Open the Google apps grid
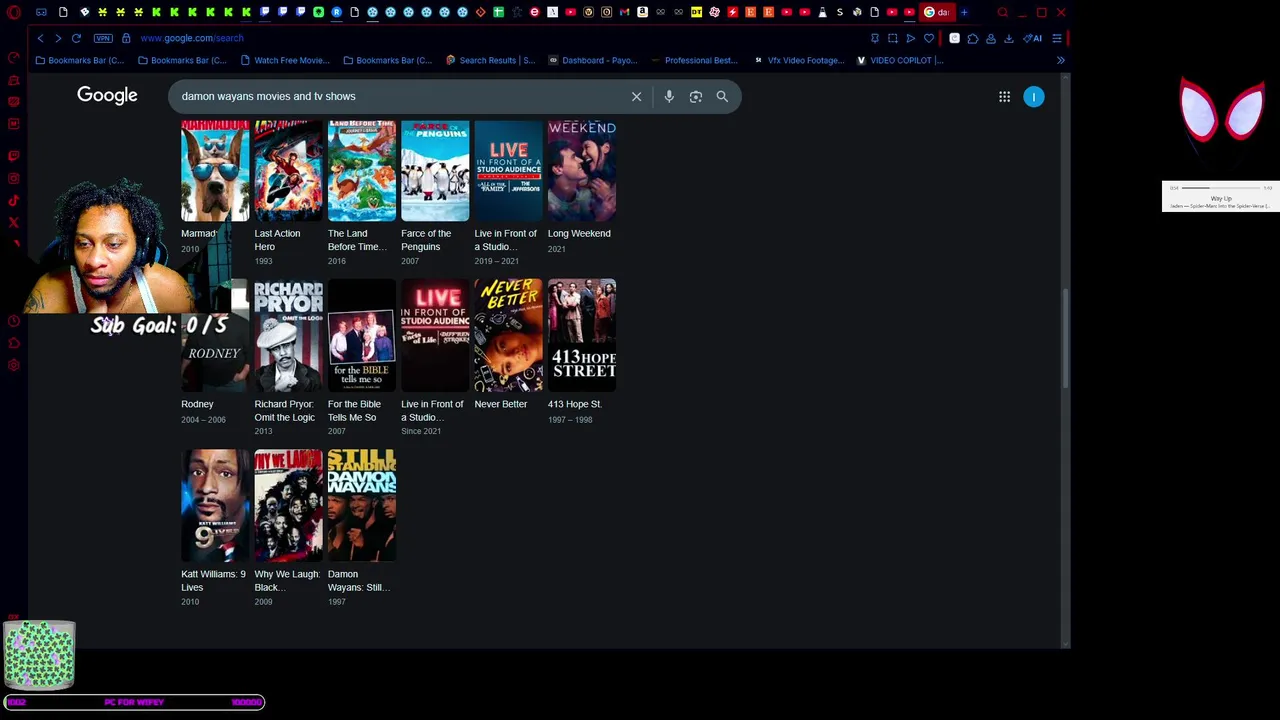 [x=1004, y=97]
